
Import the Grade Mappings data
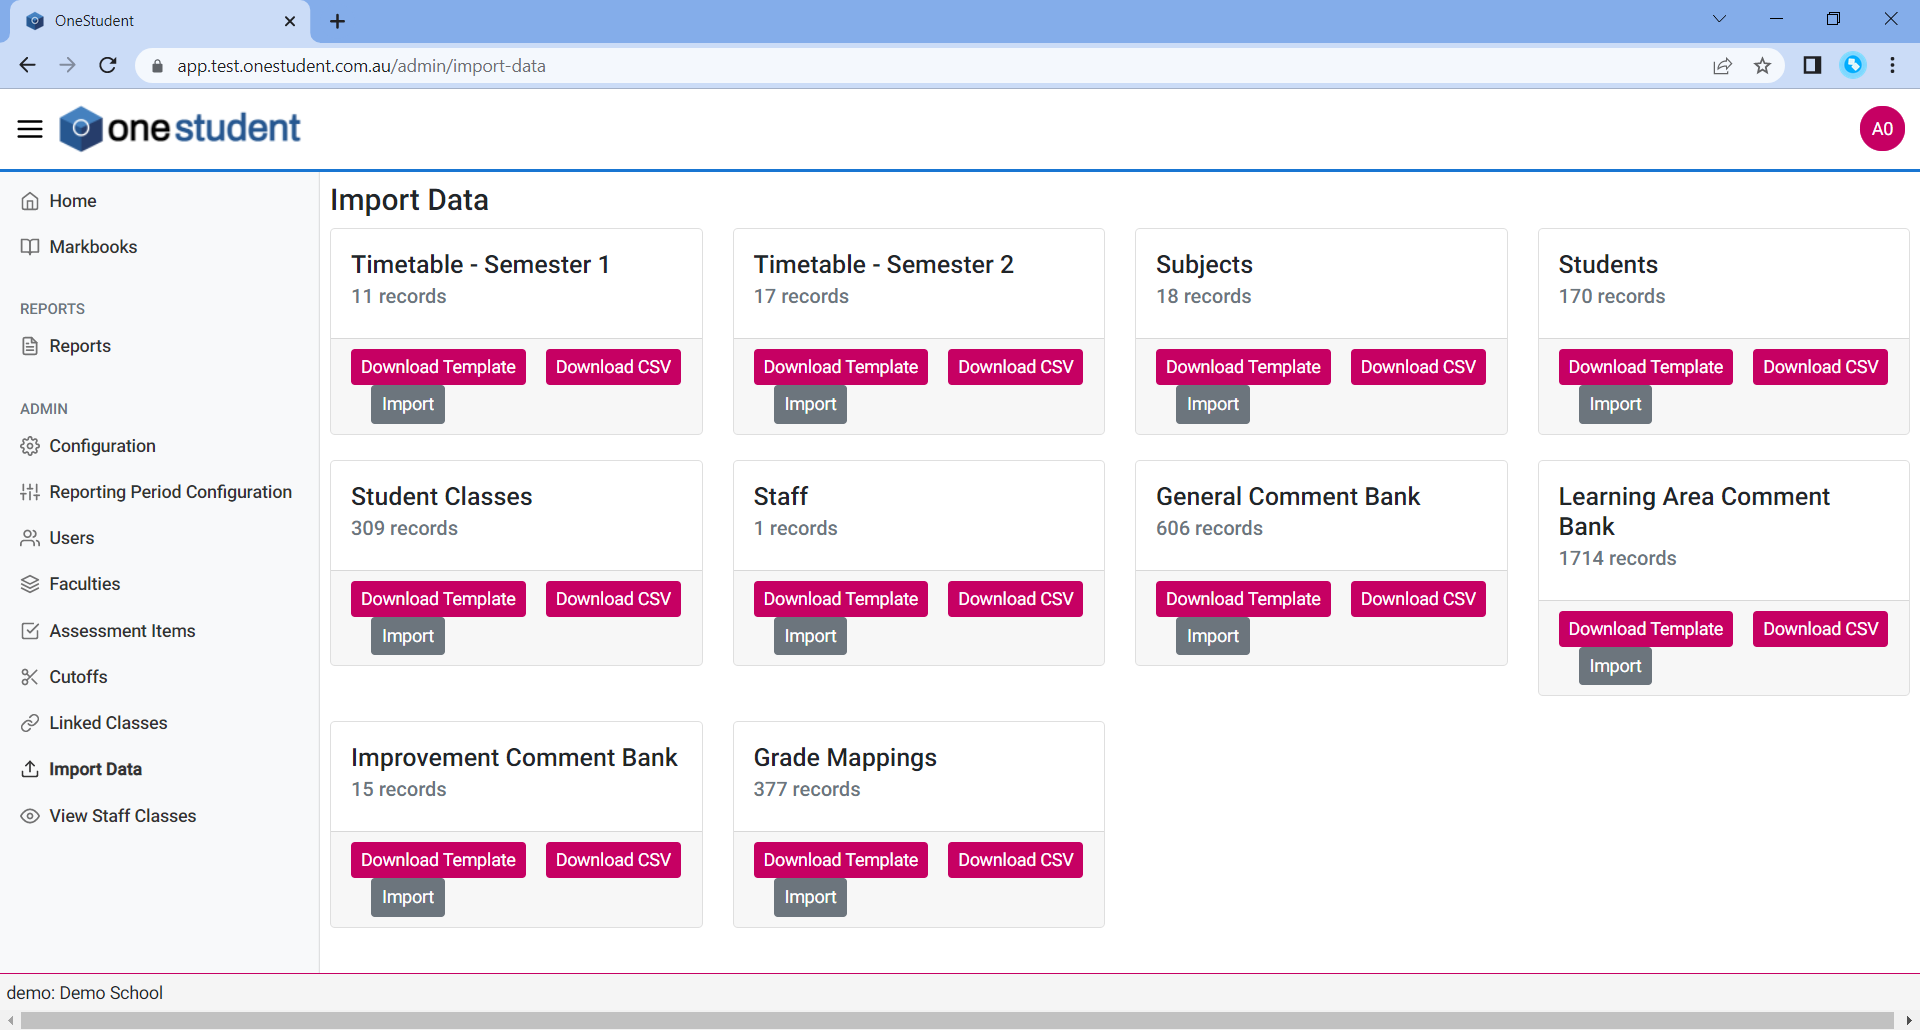(809, 897)
